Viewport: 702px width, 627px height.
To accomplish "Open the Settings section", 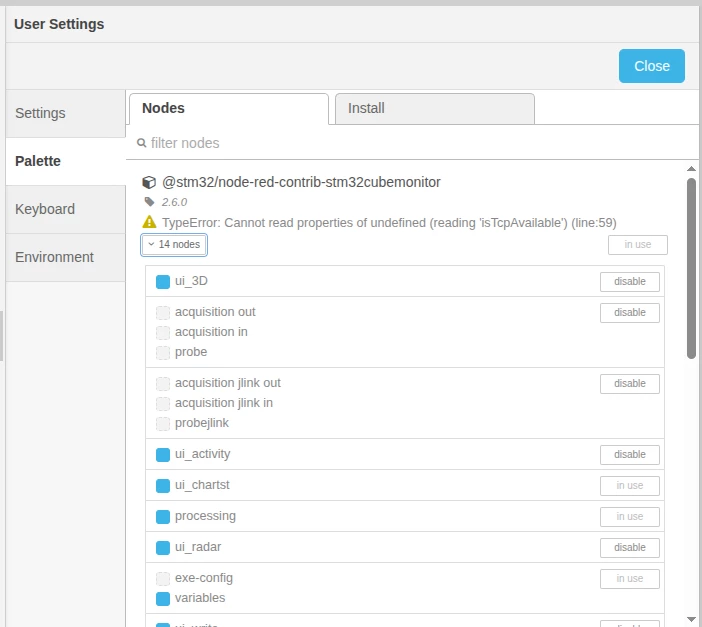I will click(x=66, y=113).
